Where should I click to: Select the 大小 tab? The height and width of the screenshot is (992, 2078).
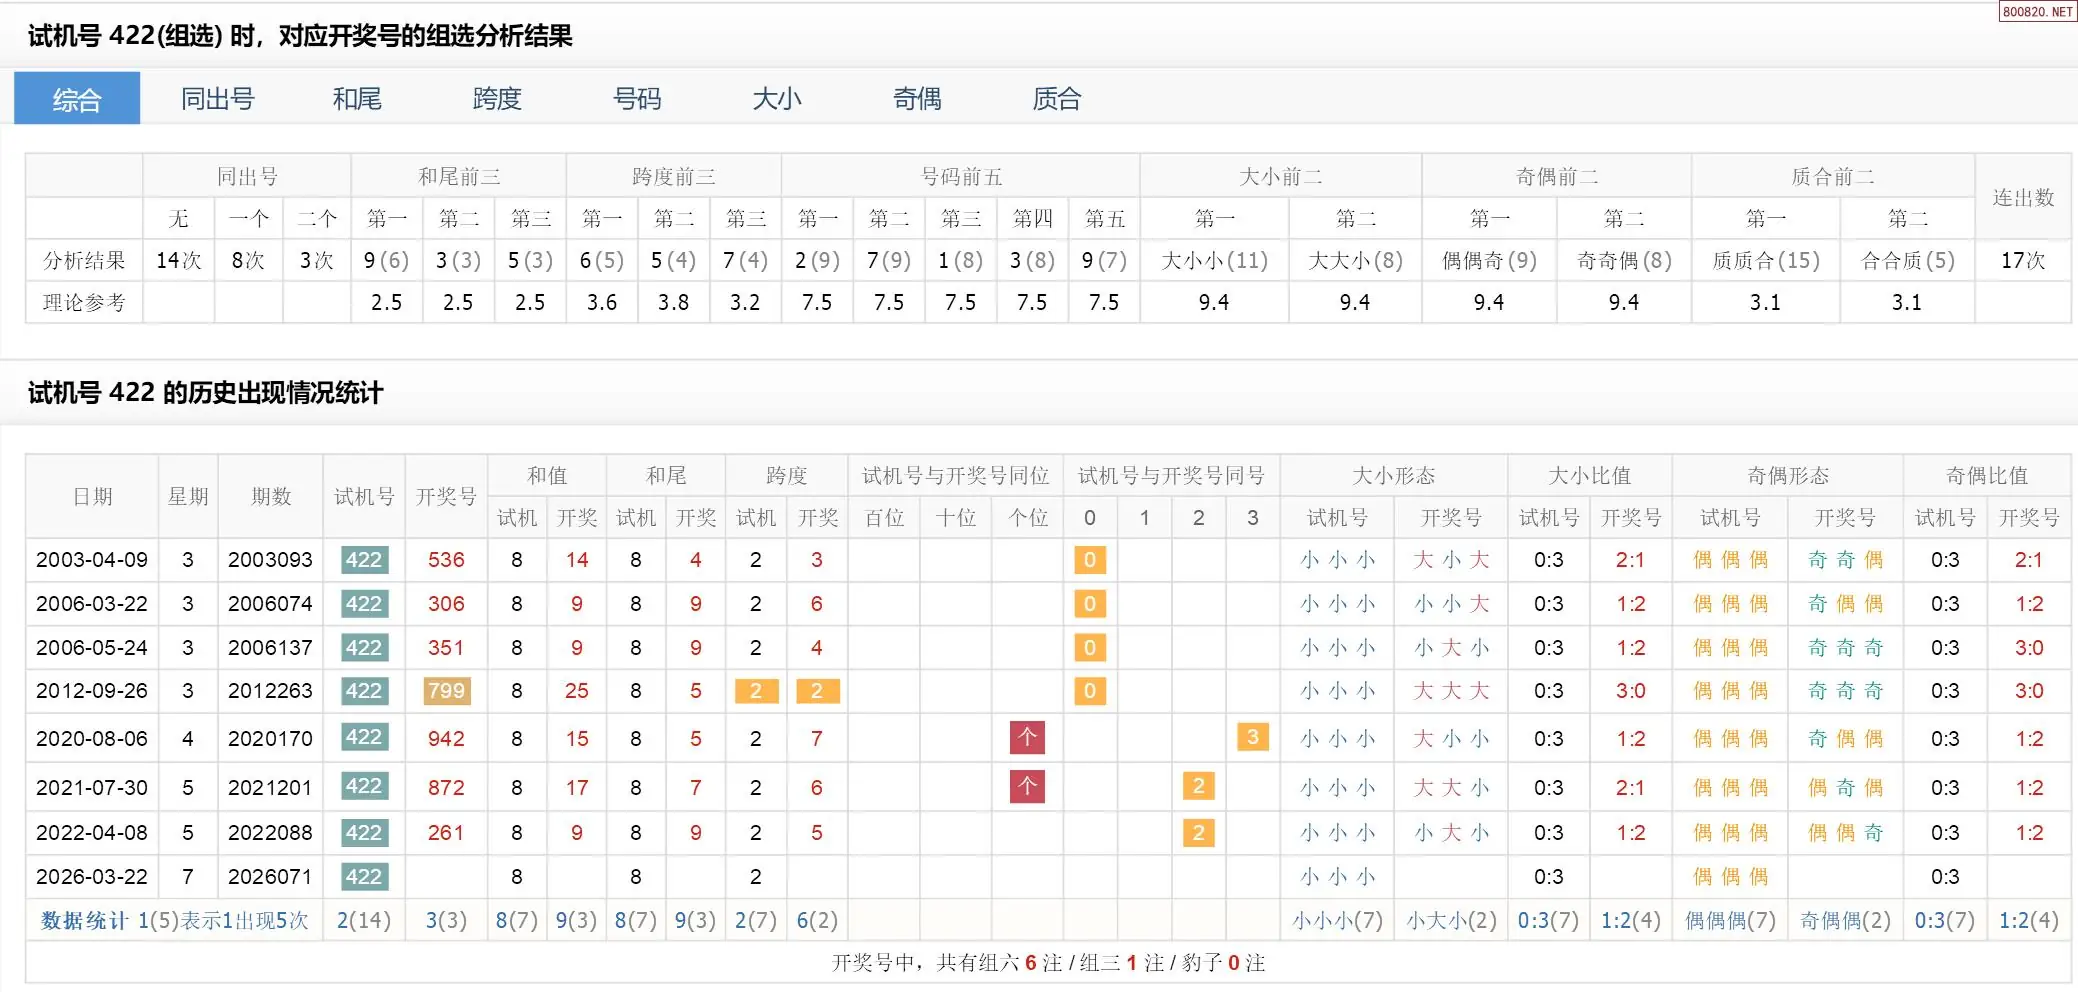(x=777, y=99)
